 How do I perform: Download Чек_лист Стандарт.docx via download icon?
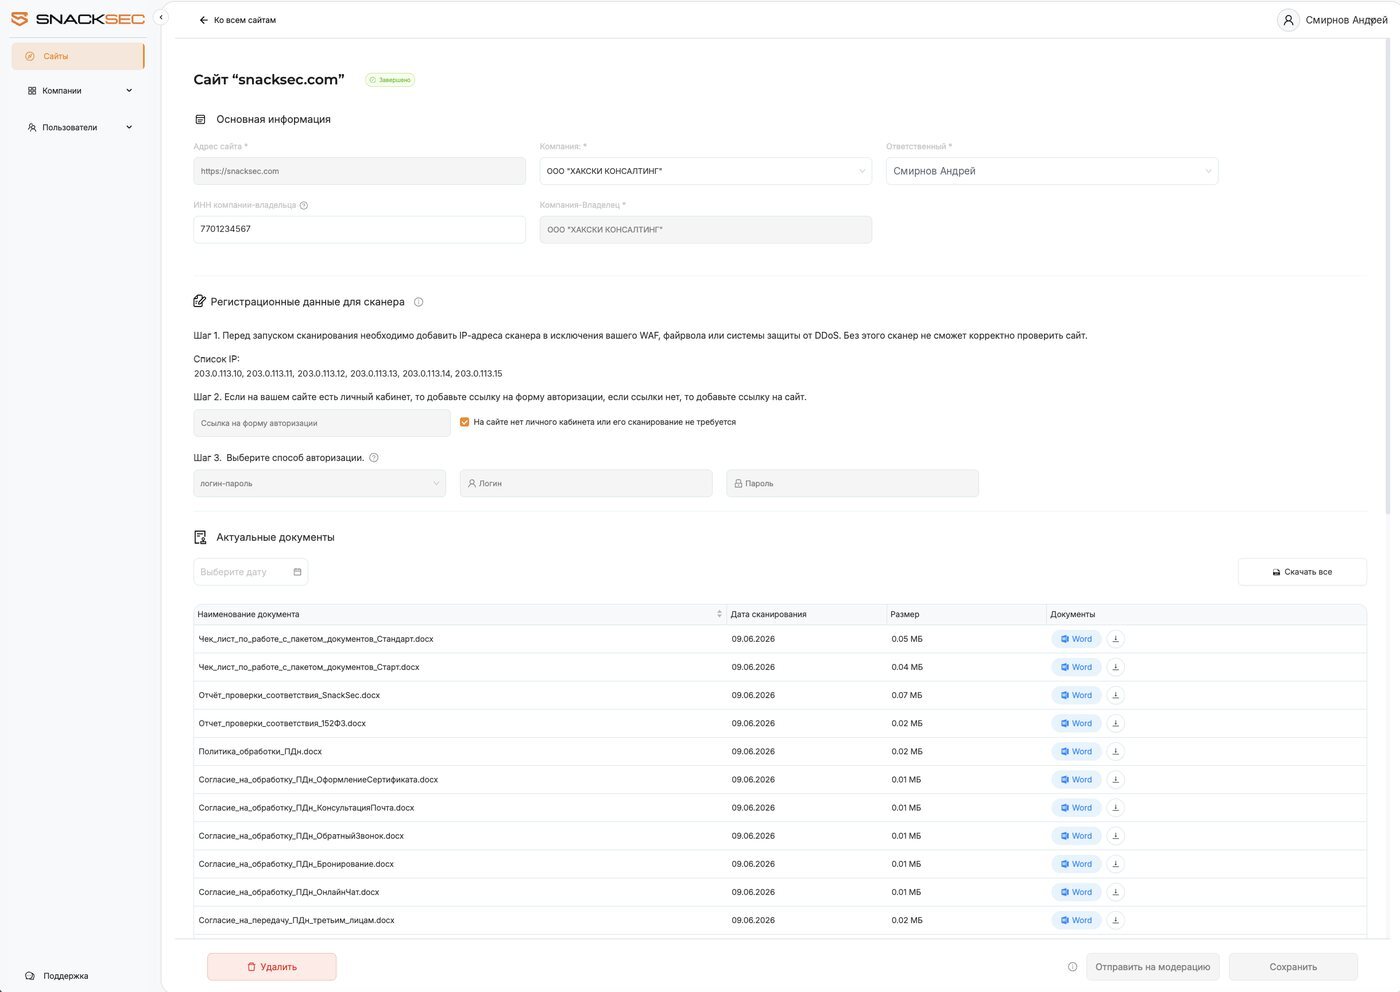[x=1116, y=639]
